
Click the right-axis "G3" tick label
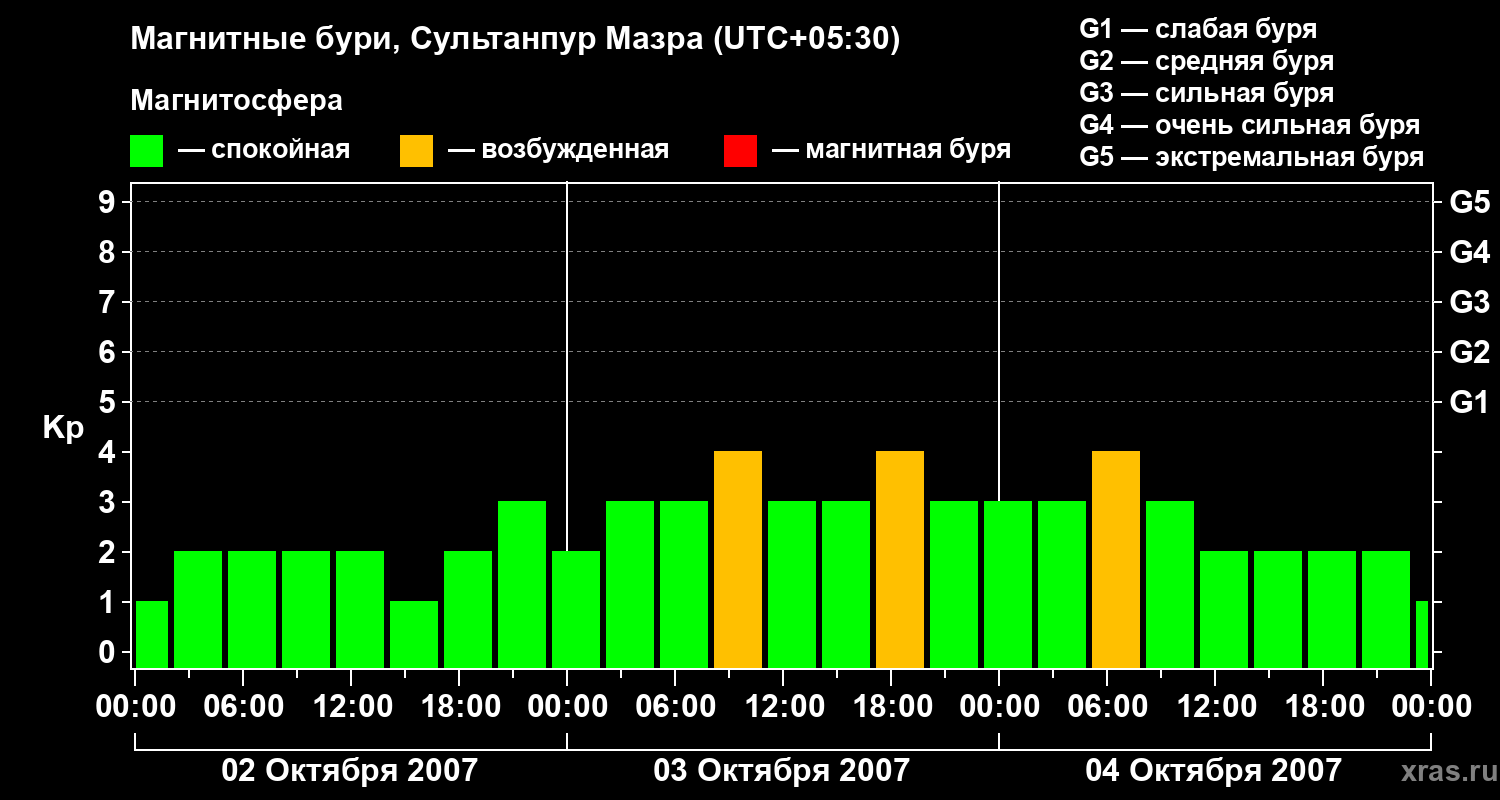[x=1469, y=302]
